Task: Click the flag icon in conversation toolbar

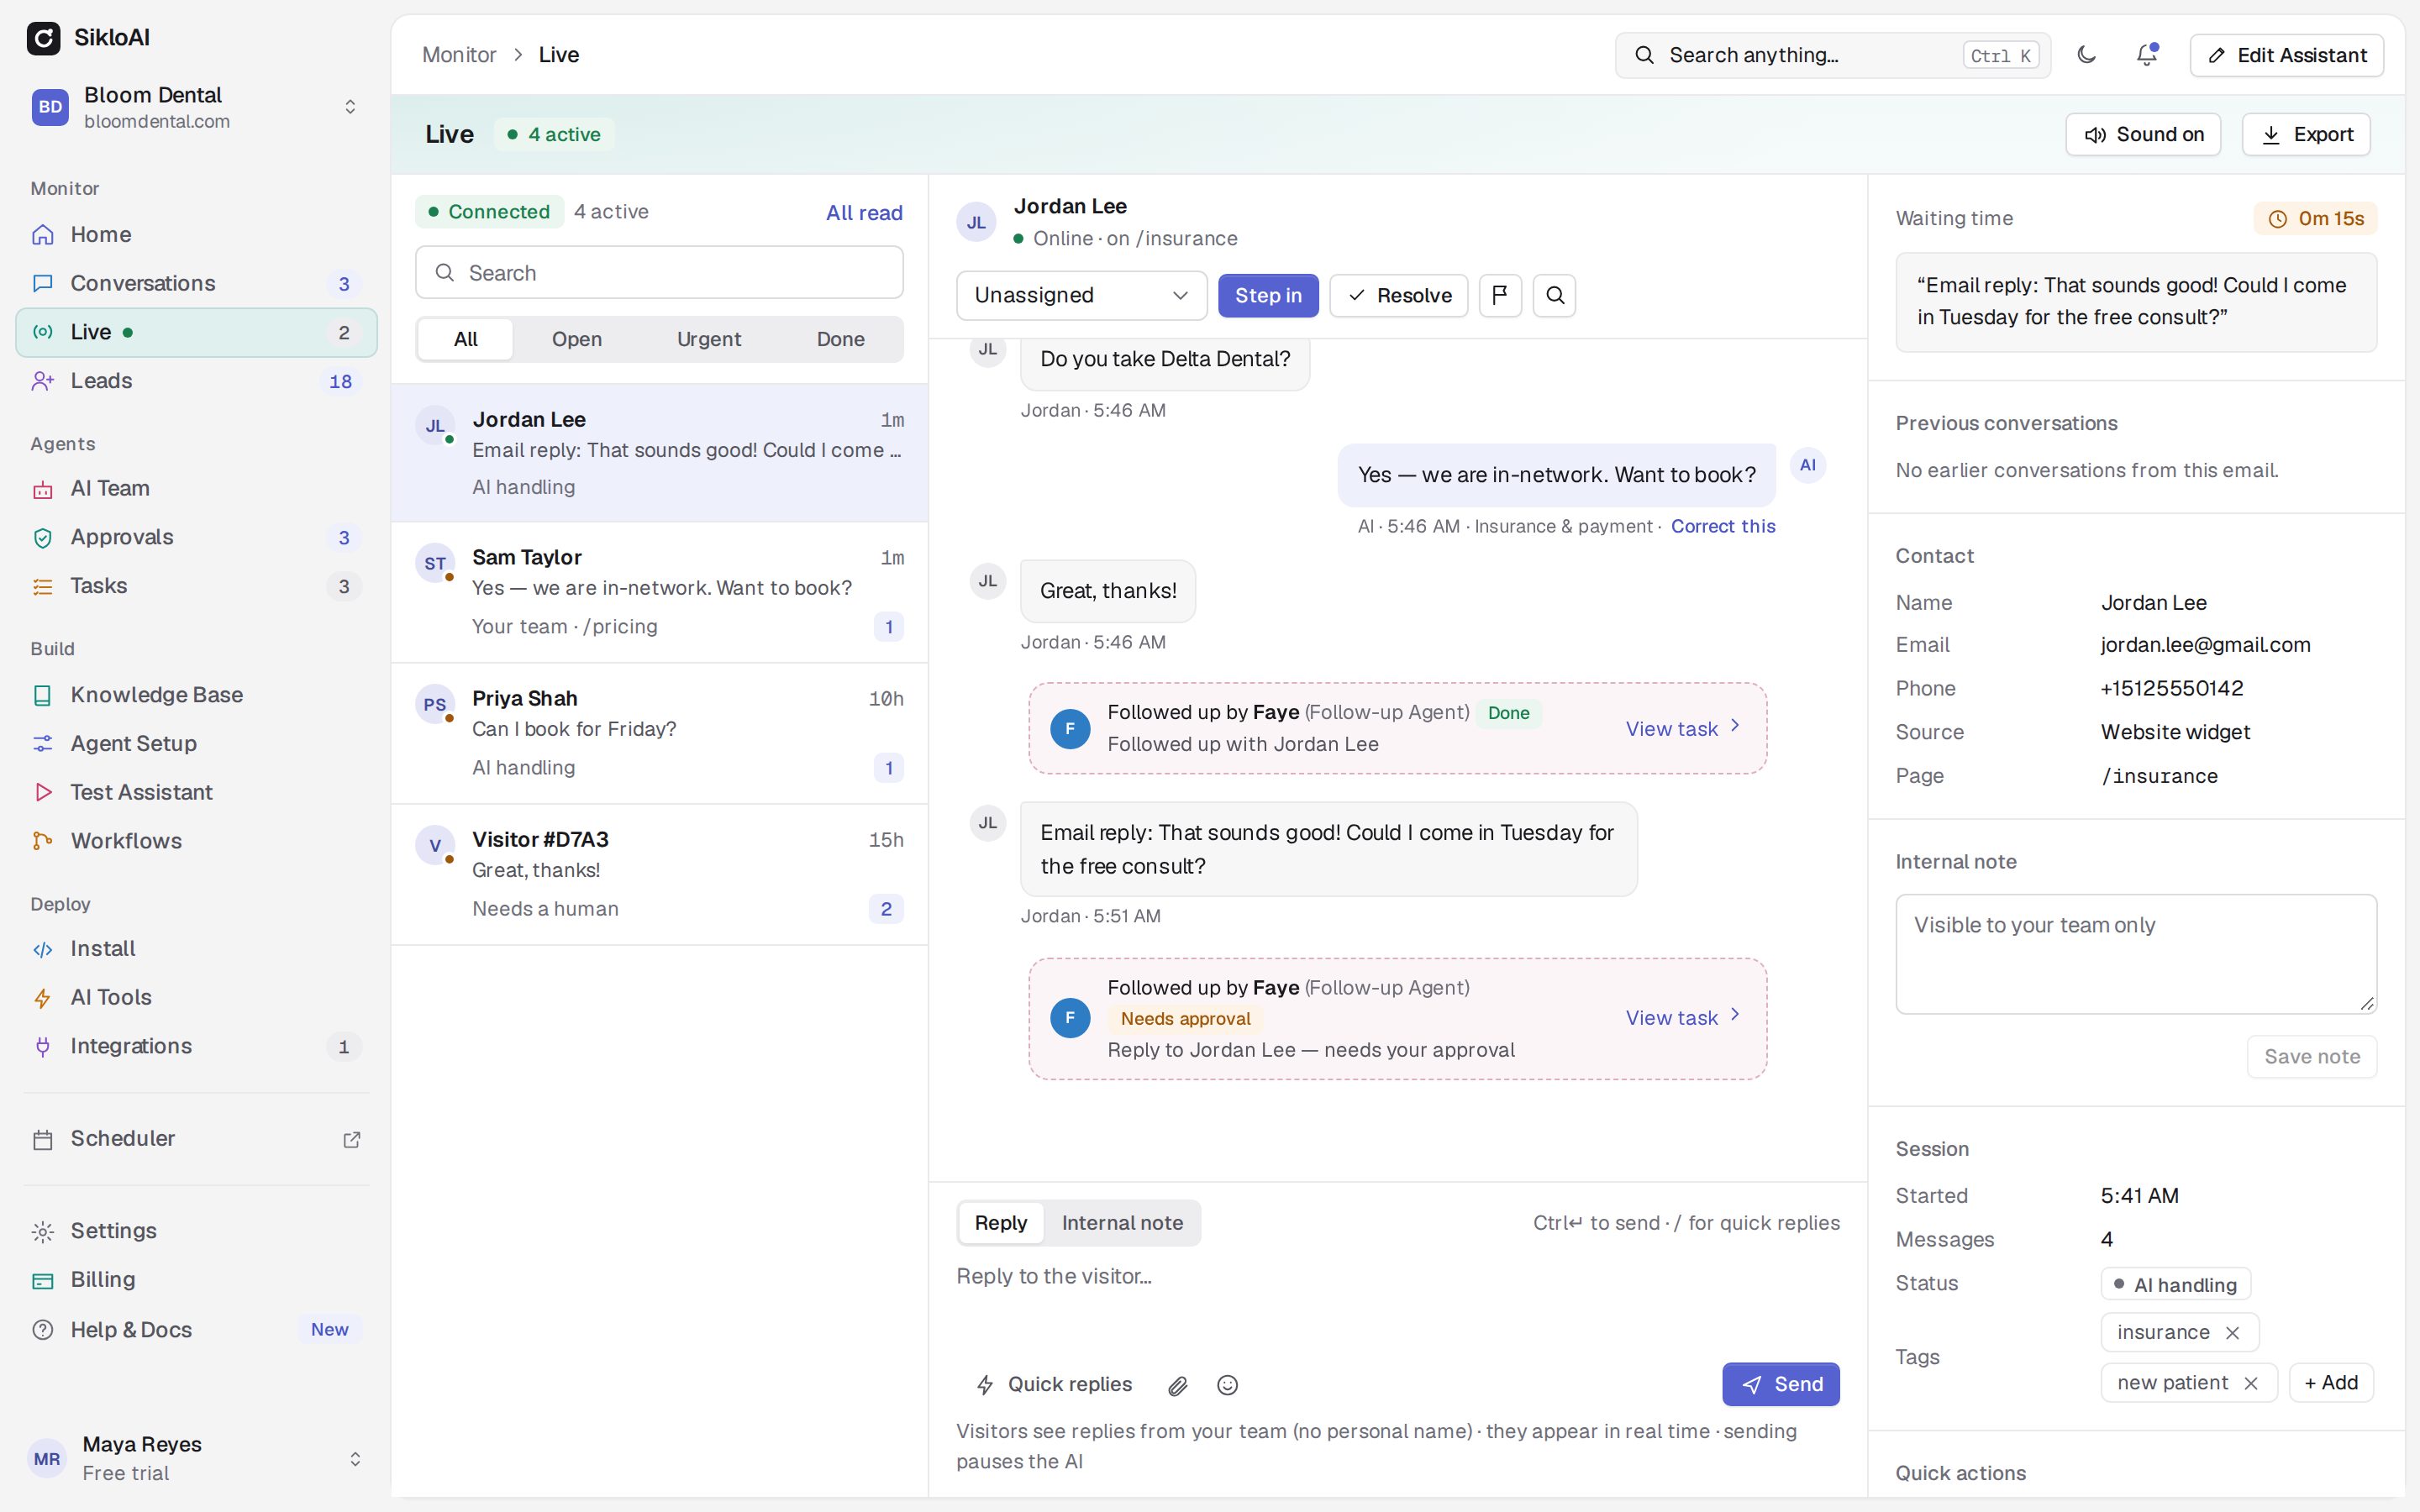Action: (x=1500, y=295)
